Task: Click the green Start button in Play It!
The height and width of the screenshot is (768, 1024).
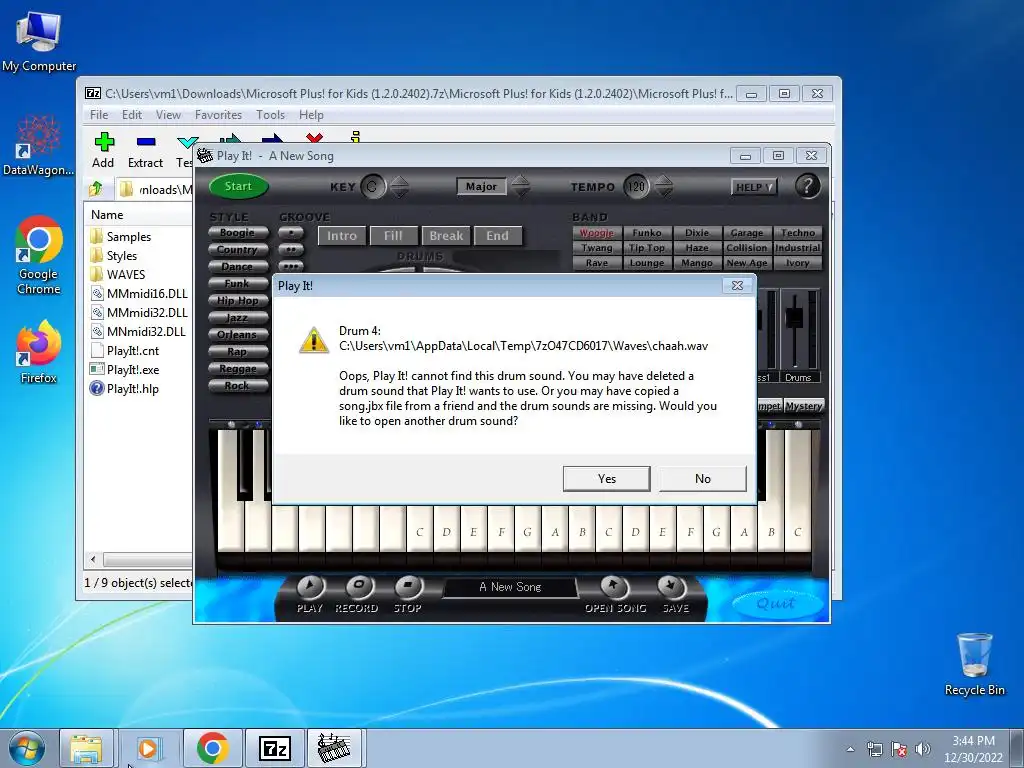Action: tap(238, 186)
